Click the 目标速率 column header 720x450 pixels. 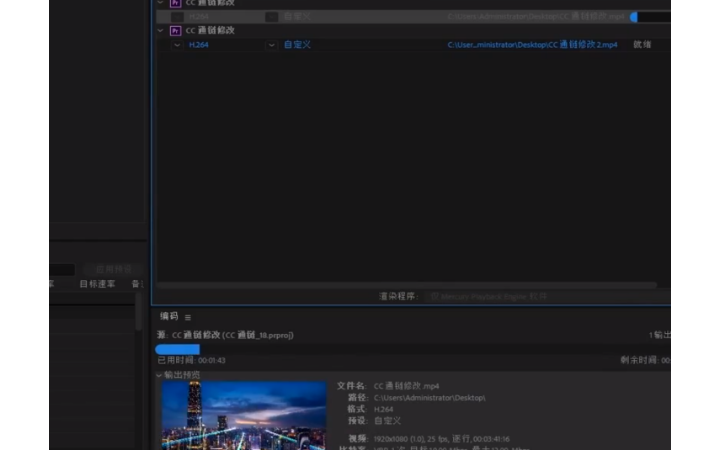coord(97,284)
